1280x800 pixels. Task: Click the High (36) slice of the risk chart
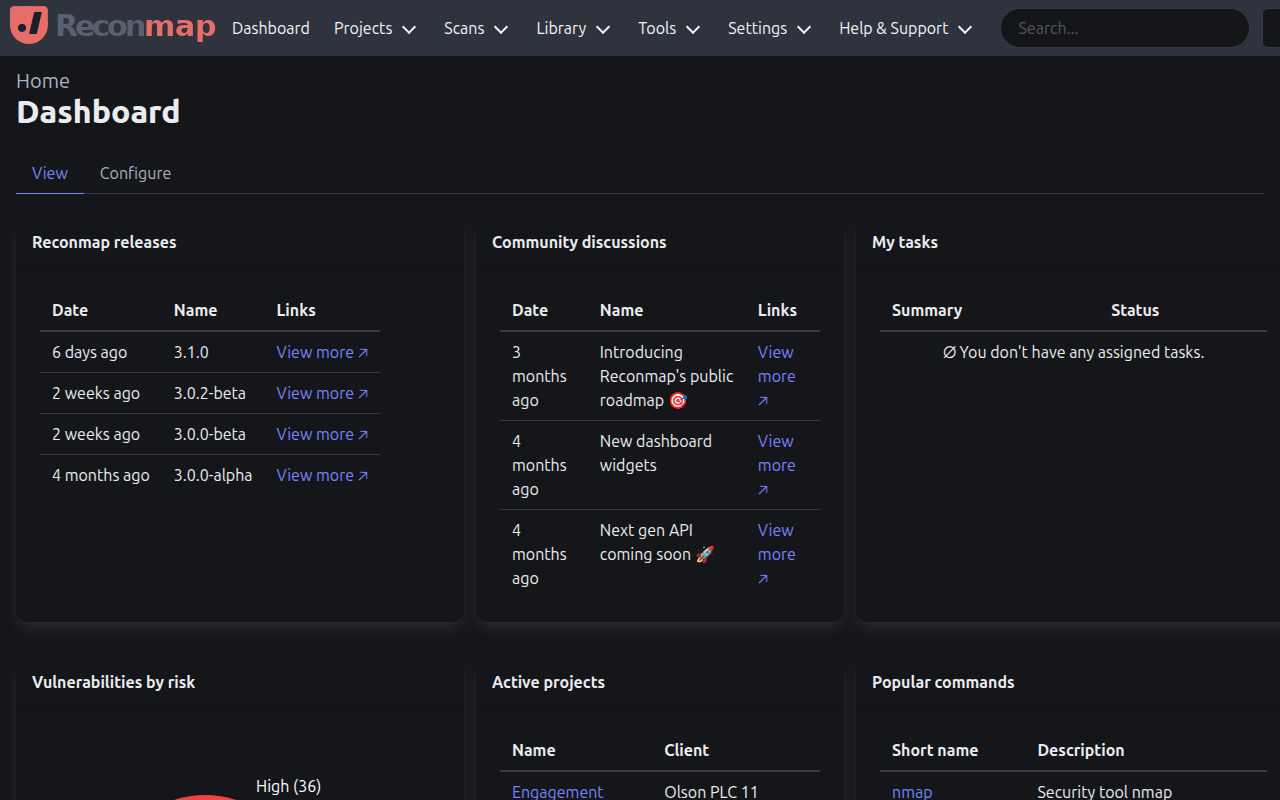(x=288, y=786)
